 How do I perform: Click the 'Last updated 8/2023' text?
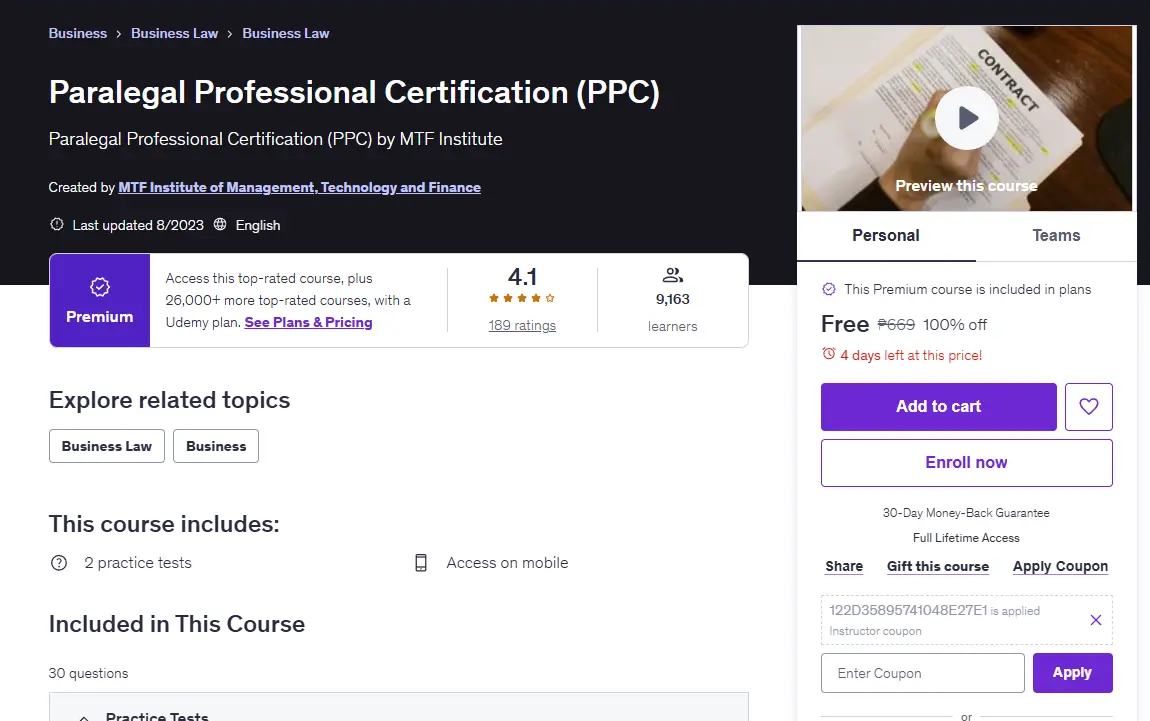click(x=138, y=225)
